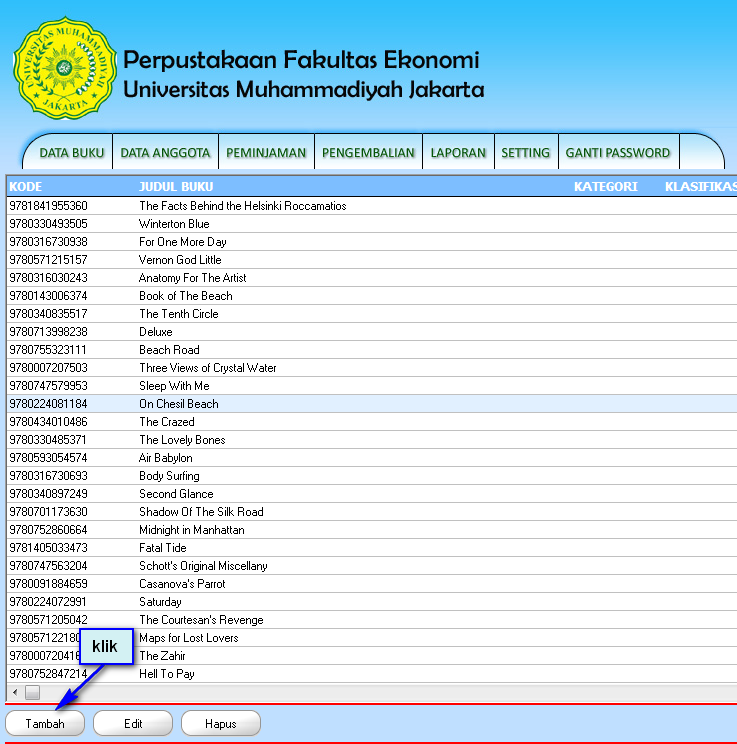Select The Zahir row
This screenshot has height=744, width=737.
tap(372, 657)
